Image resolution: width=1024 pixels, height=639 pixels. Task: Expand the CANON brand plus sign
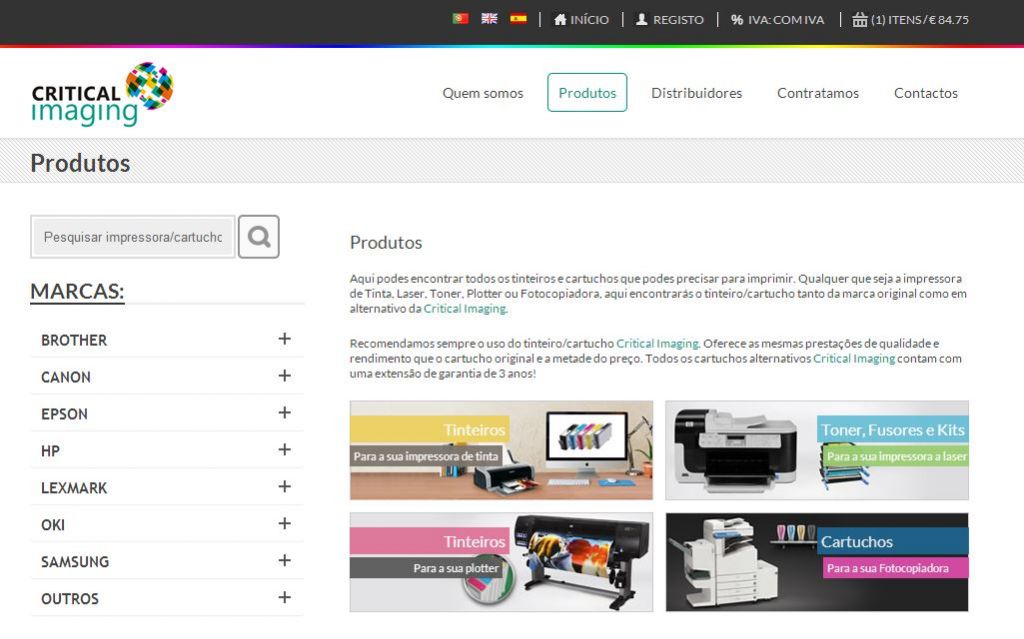coord(284,376)
